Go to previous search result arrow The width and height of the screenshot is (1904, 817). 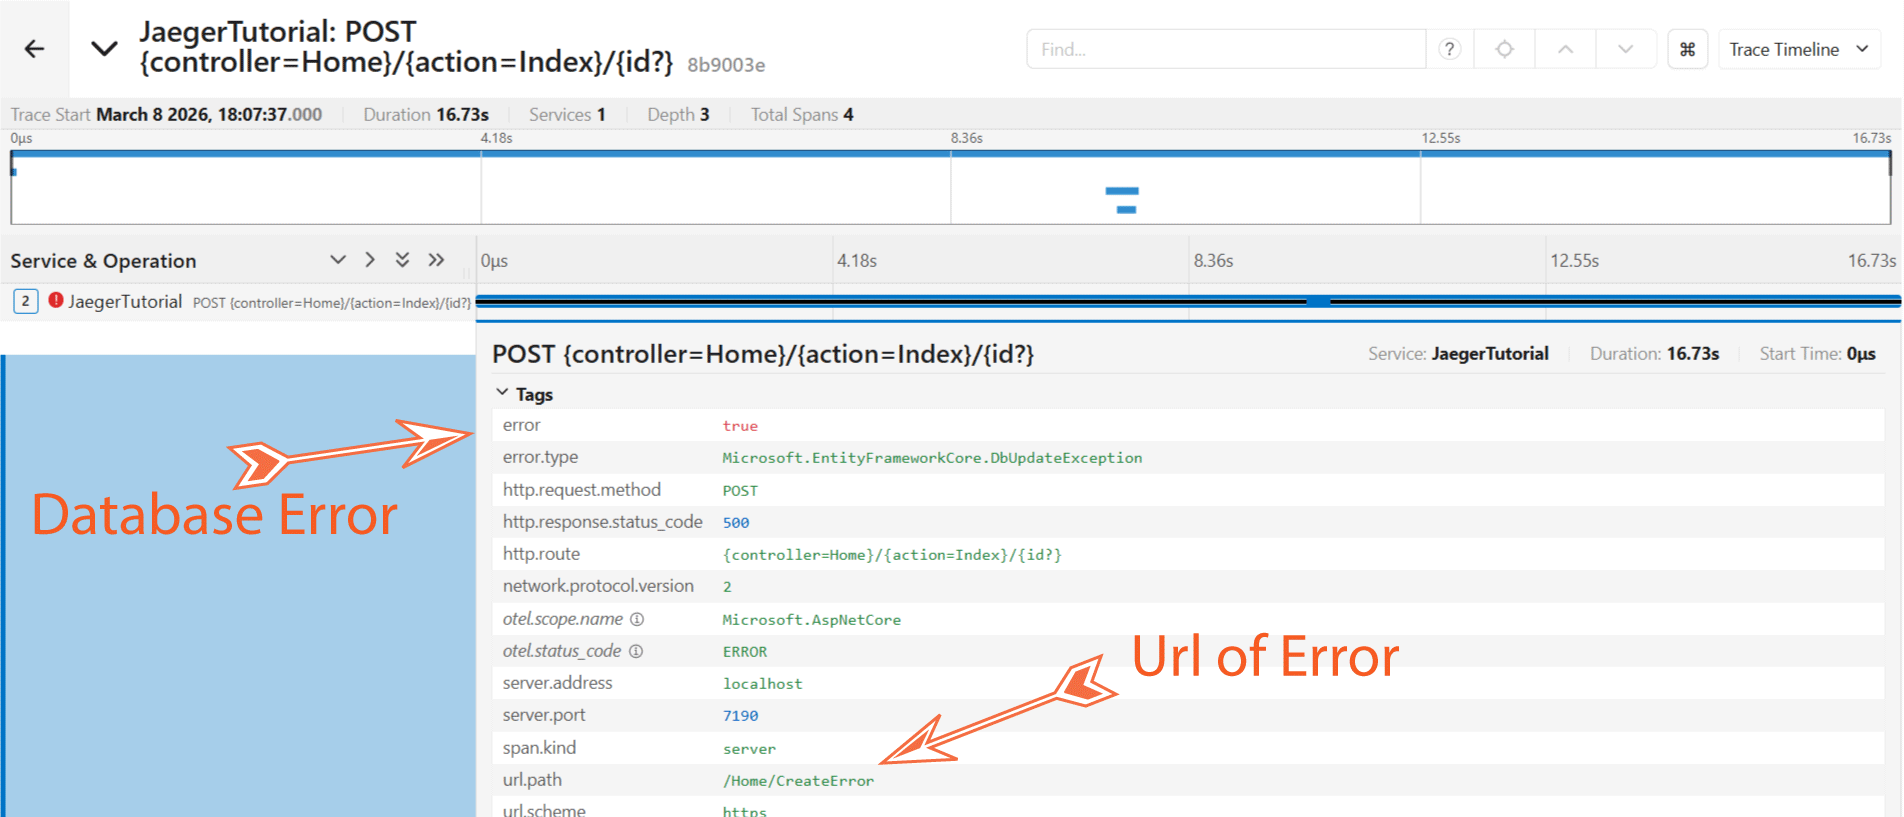pyautogui.click(x=1565, y=49)
